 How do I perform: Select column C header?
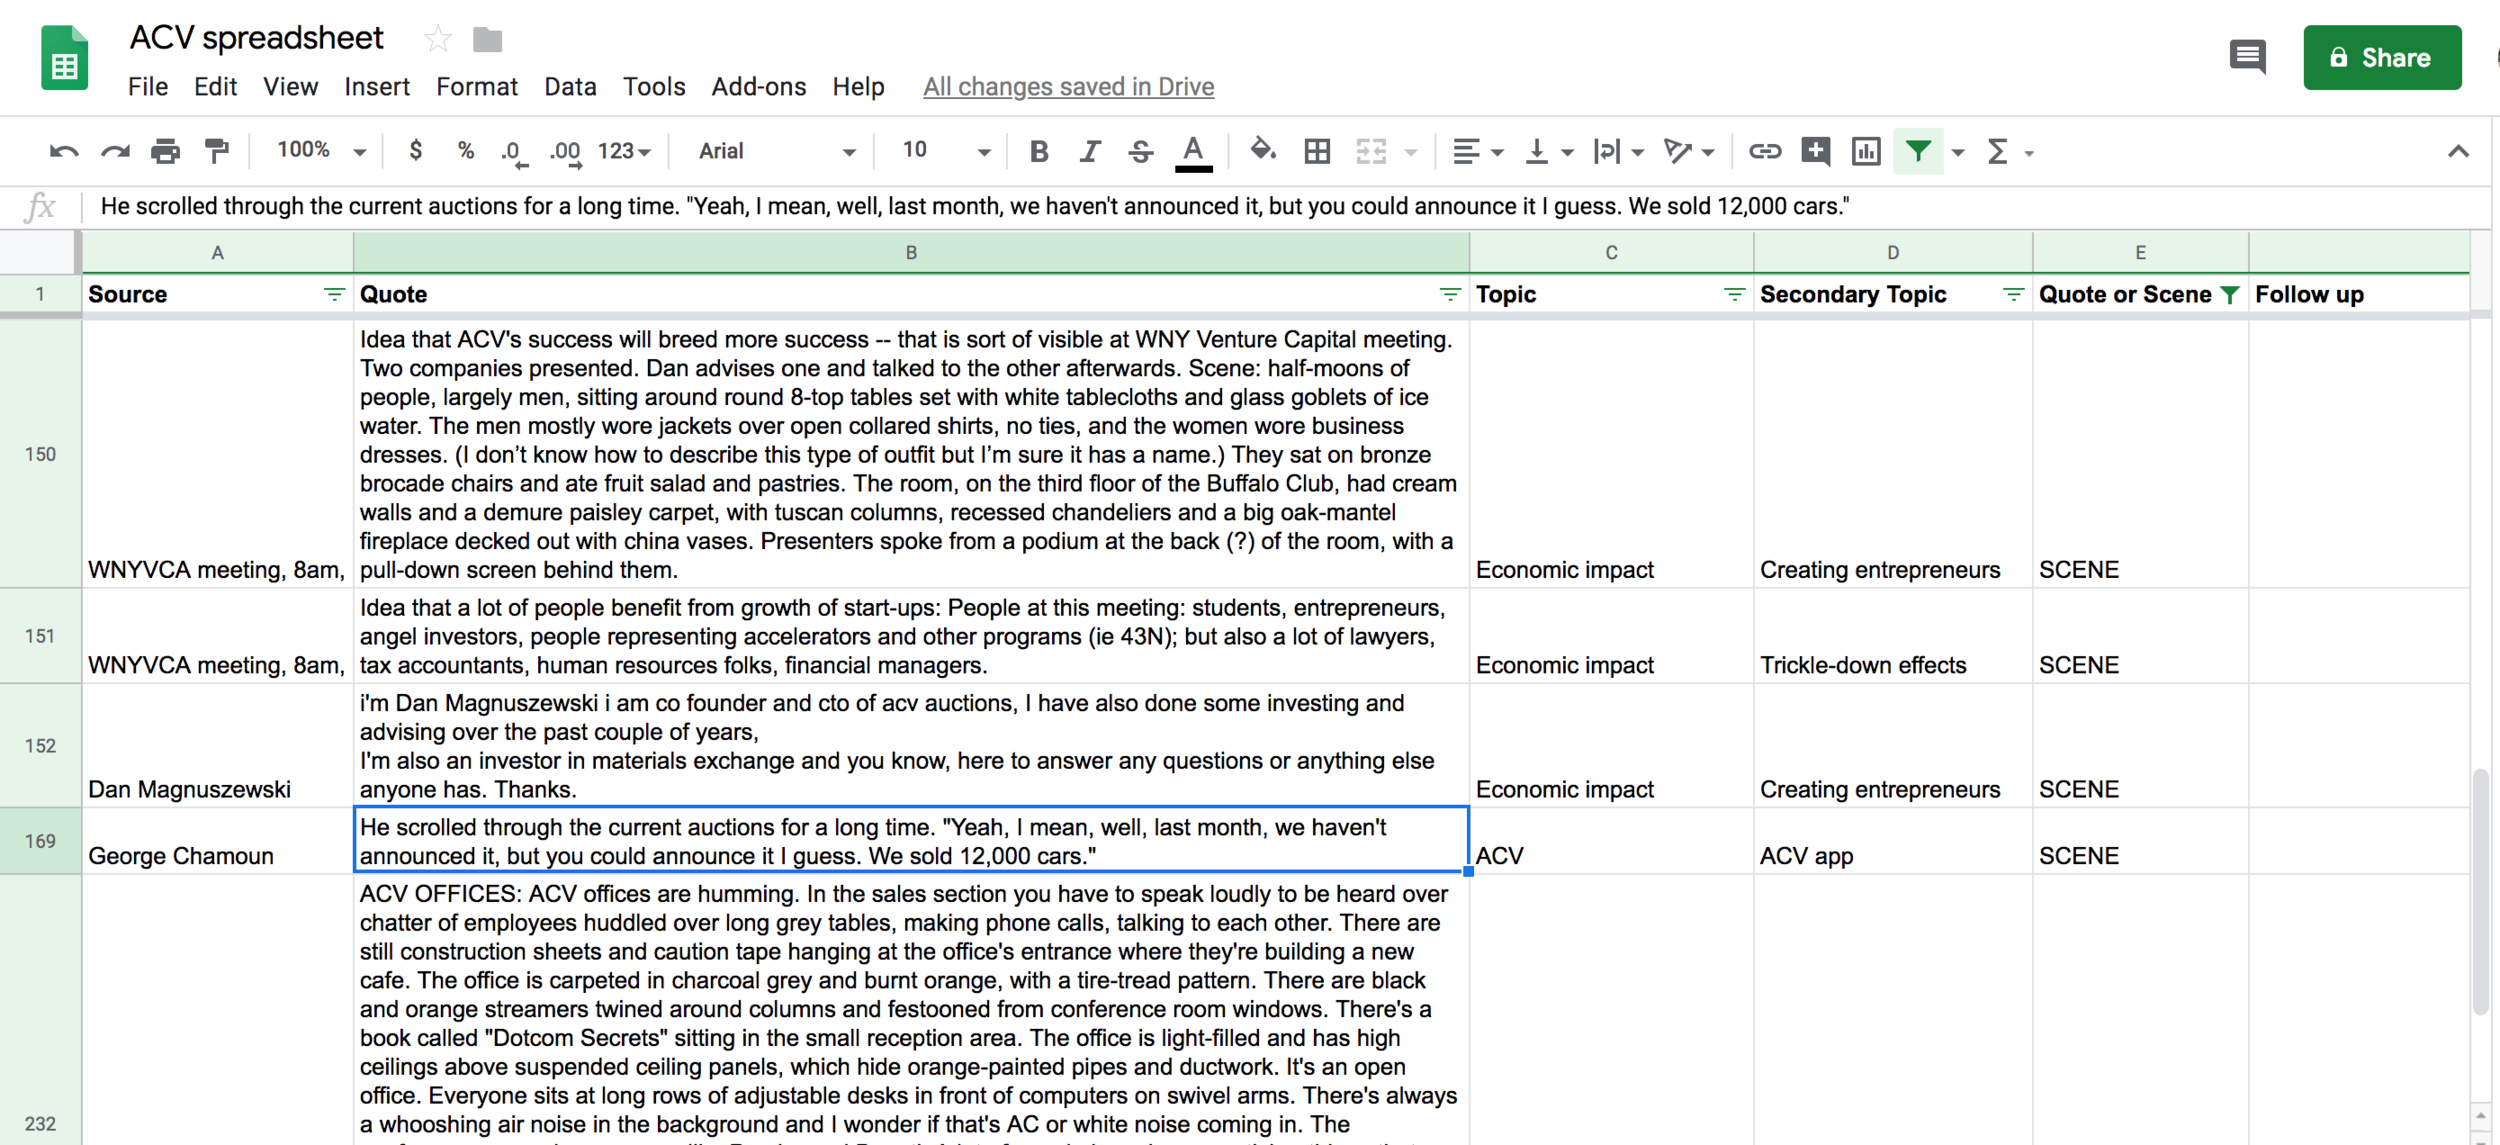1611,253
